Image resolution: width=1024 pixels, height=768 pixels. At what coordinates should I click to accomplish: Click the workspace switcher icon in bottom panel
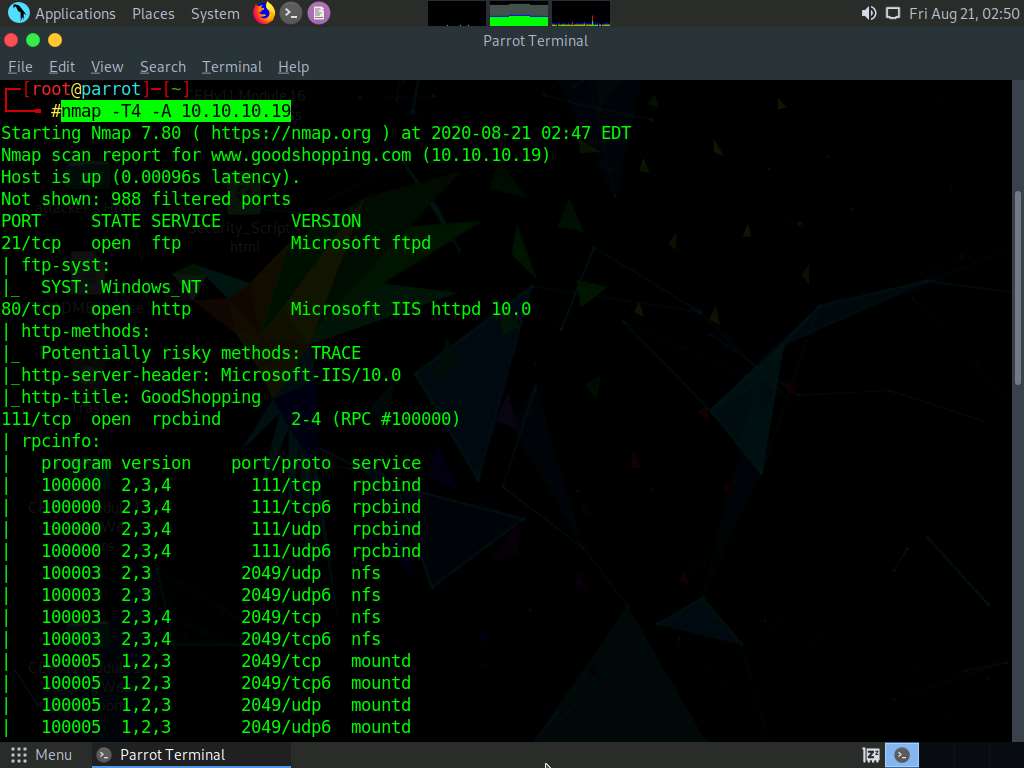pos(871,755)
